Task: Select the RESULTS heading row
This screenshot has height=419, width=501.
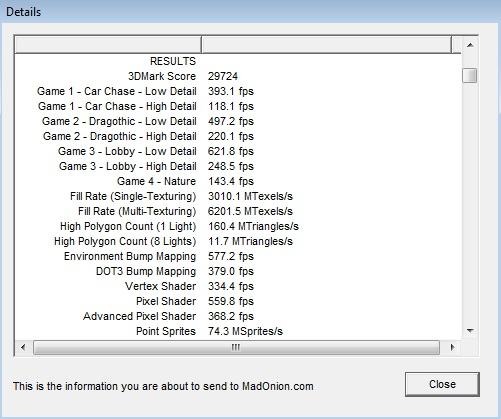Action: [173, 61]
